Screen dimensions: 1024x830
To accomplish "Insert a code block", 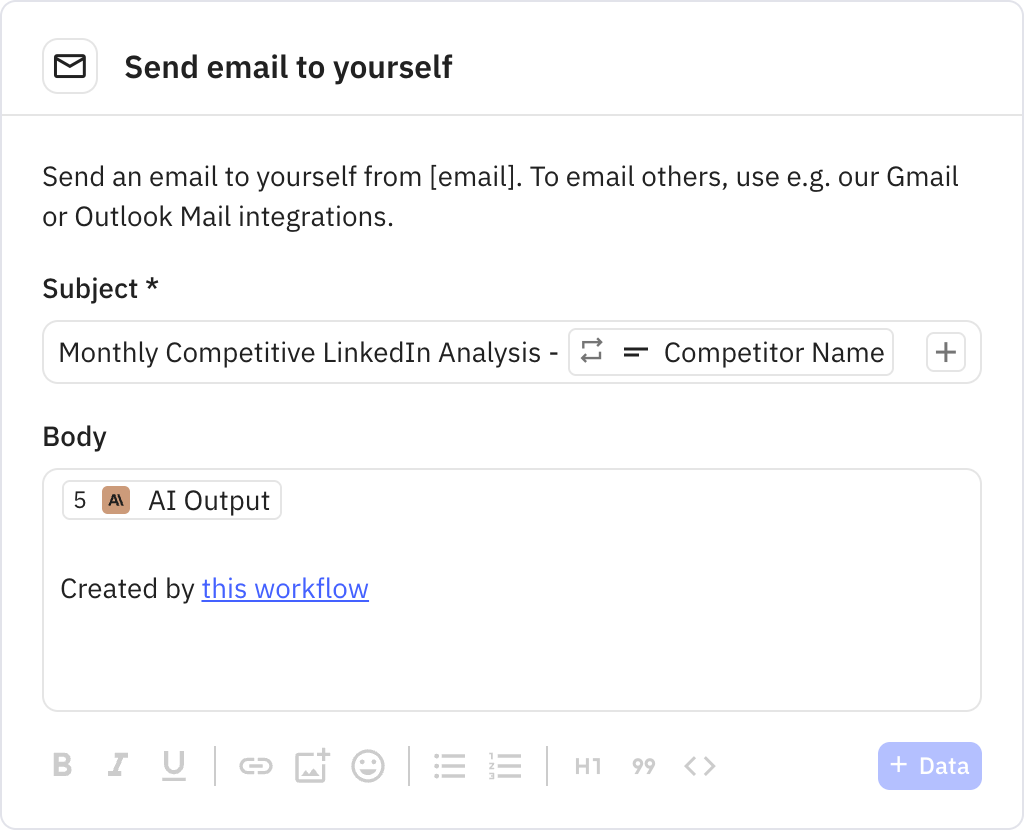I will point(700,766).
